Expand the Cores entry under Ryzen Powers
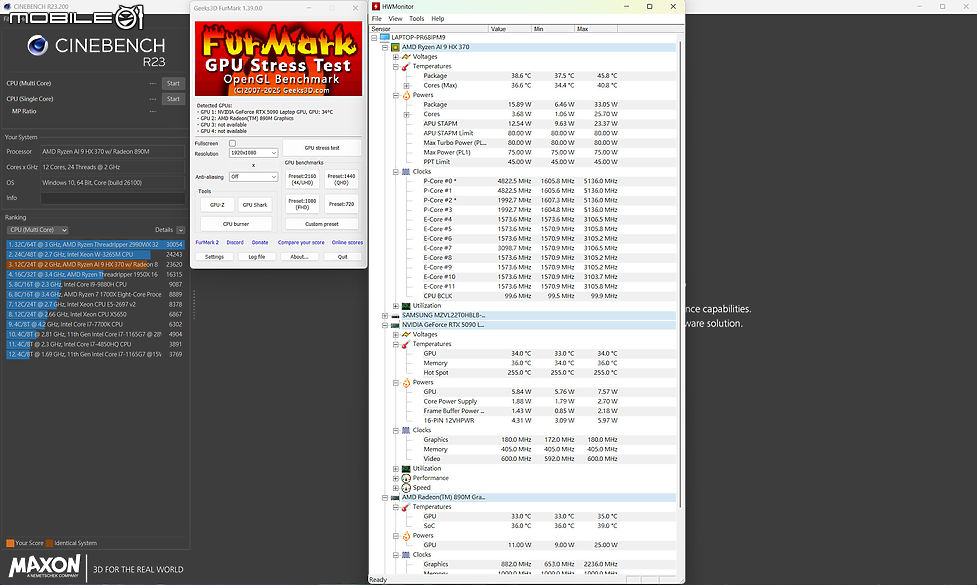977x585 pixels. coord(406,114)
